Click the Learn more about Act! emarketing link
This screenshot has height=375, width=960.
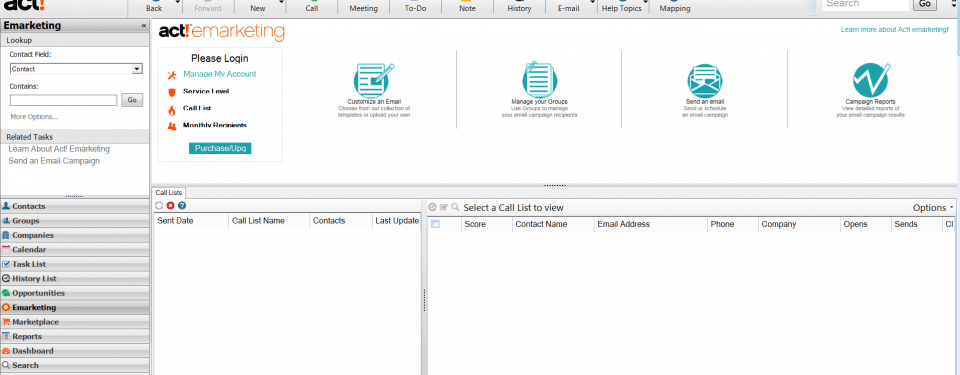tap(894, 29)
